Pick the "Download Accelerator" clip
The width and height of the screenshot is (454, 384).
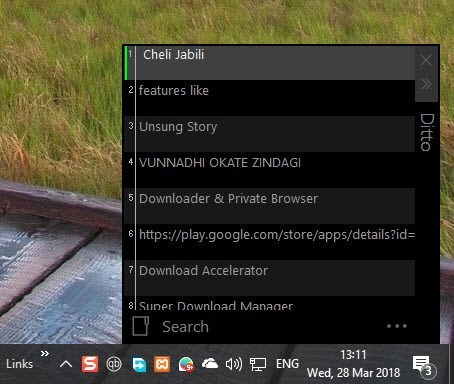(269, 278)
